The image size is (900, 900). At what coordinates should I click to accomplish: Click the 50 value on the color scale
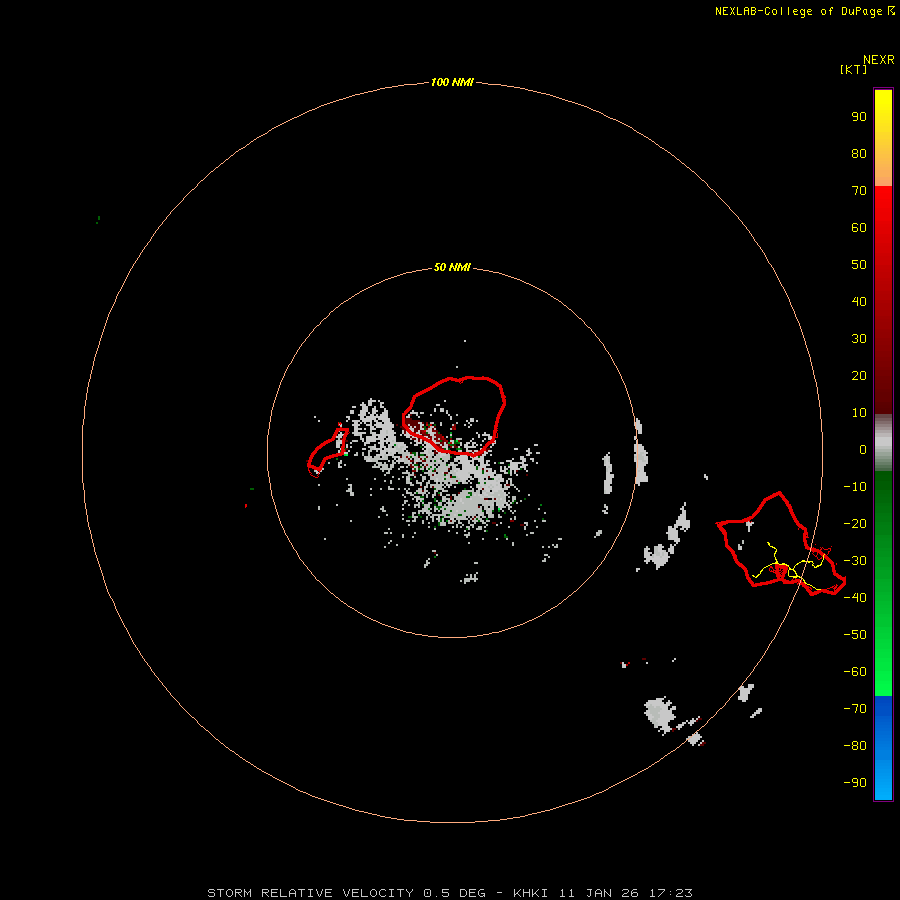pyautogui.click(x=859, y=265)
